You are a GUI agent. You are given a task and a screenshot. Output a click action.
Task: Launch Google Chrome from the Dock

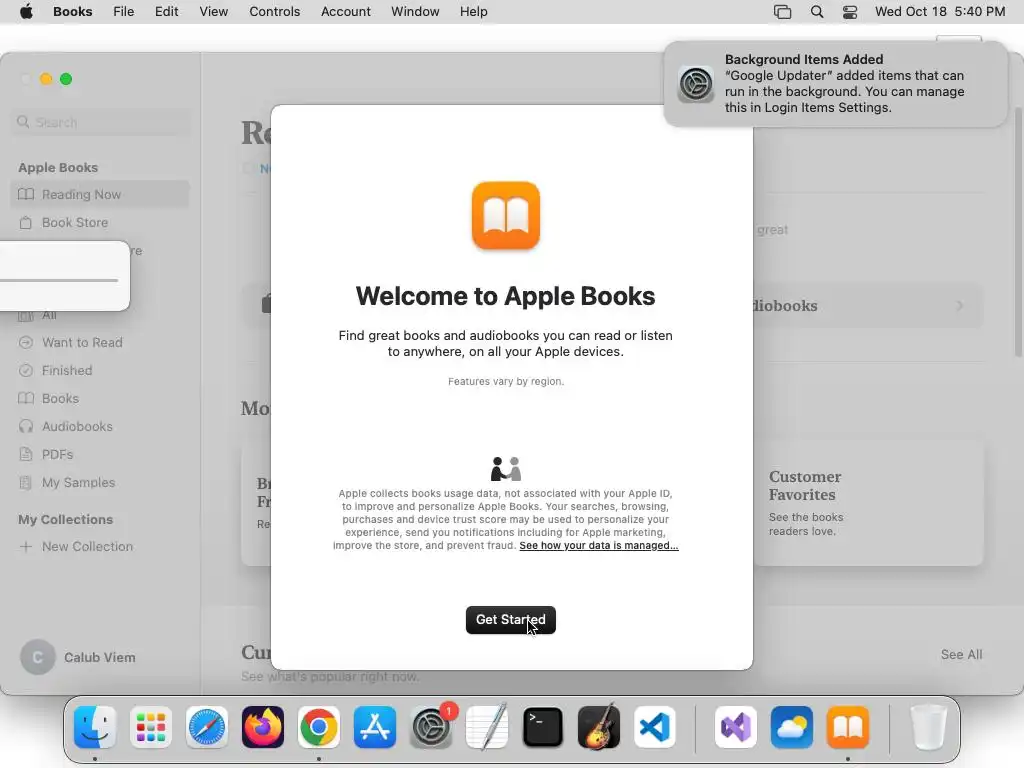click(319, 727)
